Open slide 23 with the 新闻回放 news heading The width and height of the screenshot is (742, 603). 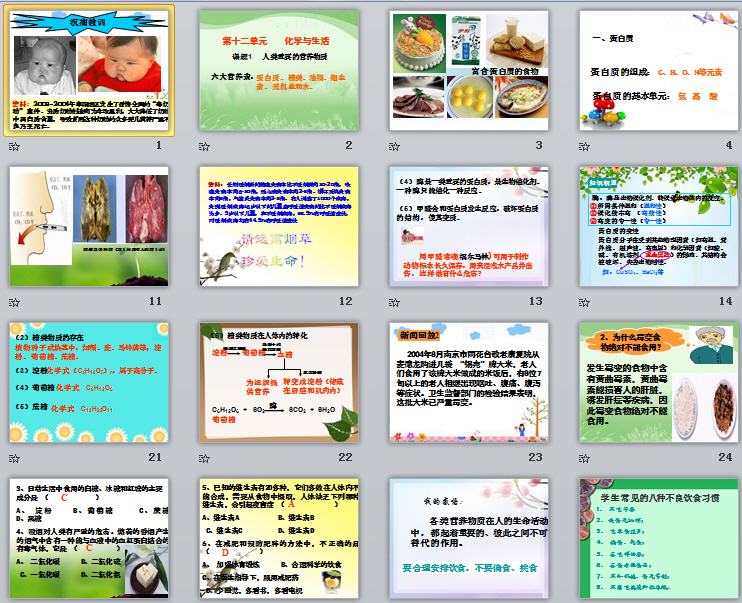469,381
